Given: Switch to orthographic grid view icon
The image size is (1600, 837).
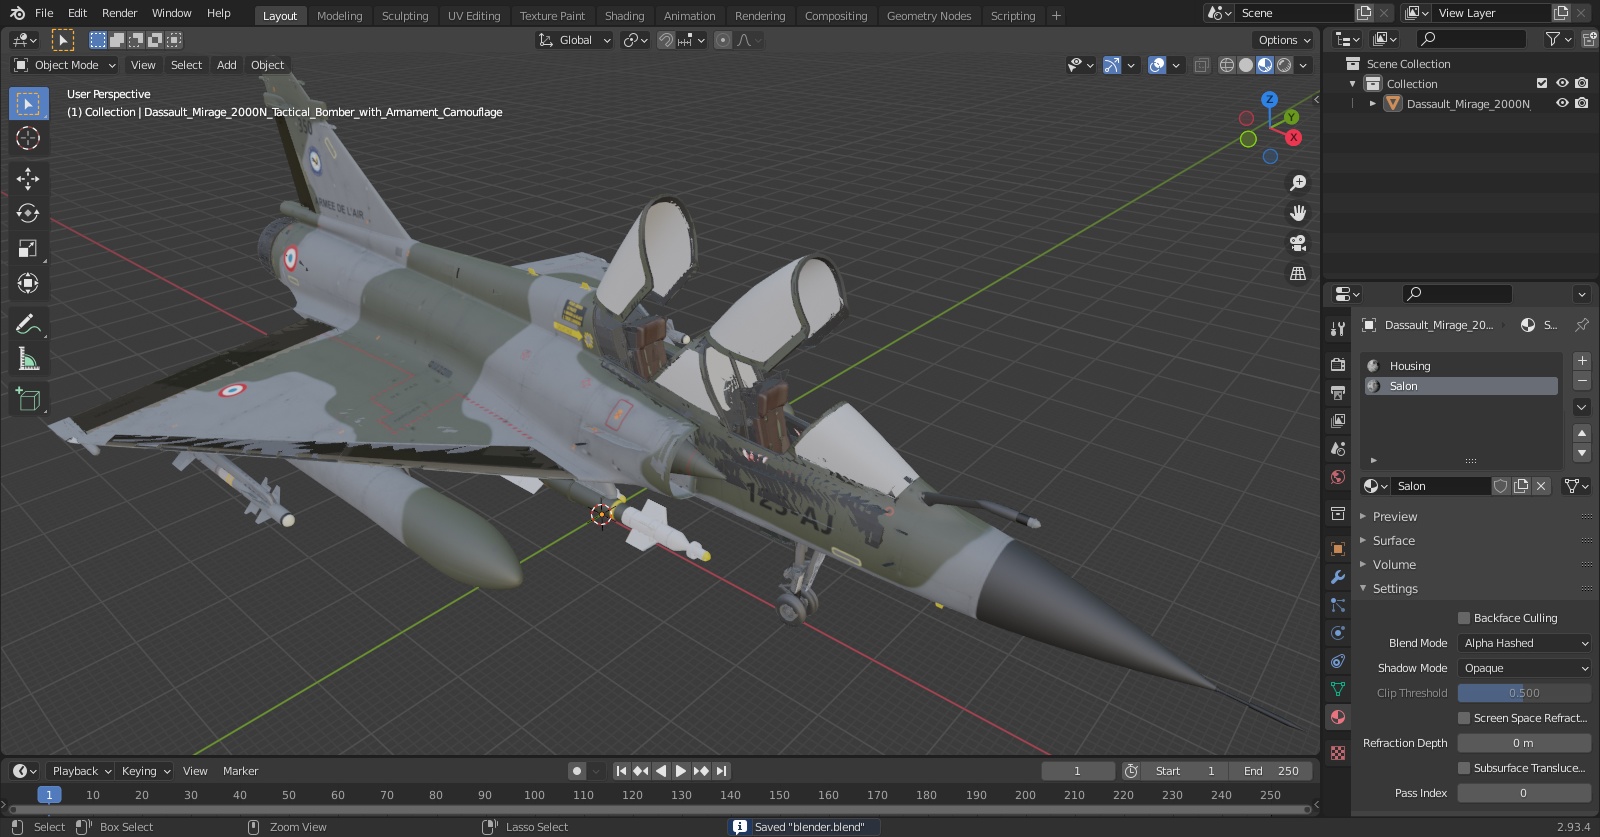Looking at the screenshot, I should pos(1298,273).
